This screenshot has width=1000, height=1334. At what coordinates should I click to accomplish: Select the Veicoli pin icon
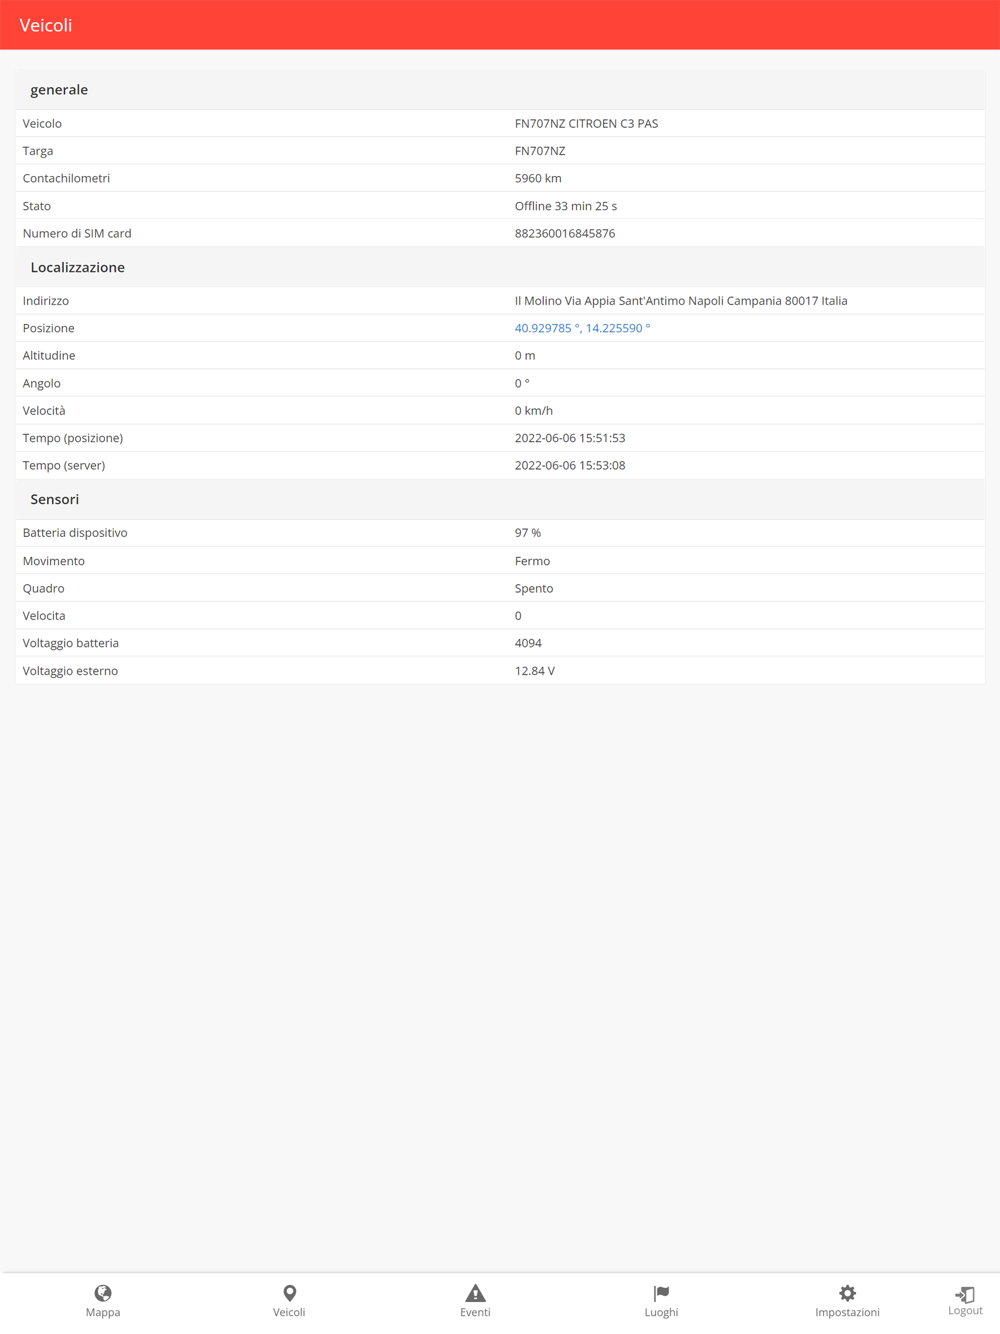click(x=289, y=1293)
